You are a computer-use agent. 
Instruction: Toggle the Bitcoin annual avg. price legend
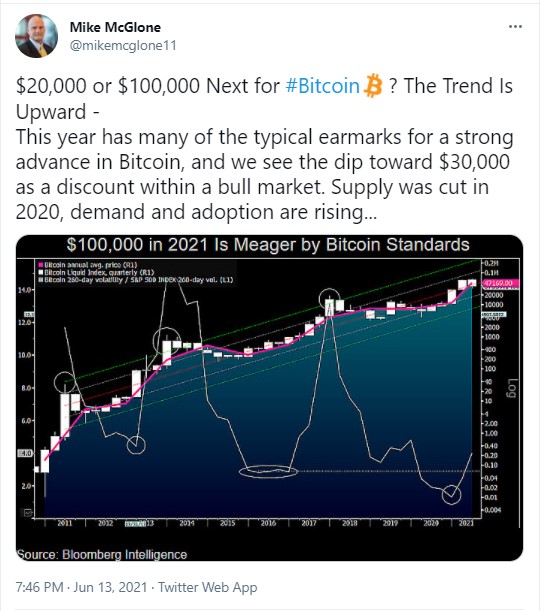point(88,265)
